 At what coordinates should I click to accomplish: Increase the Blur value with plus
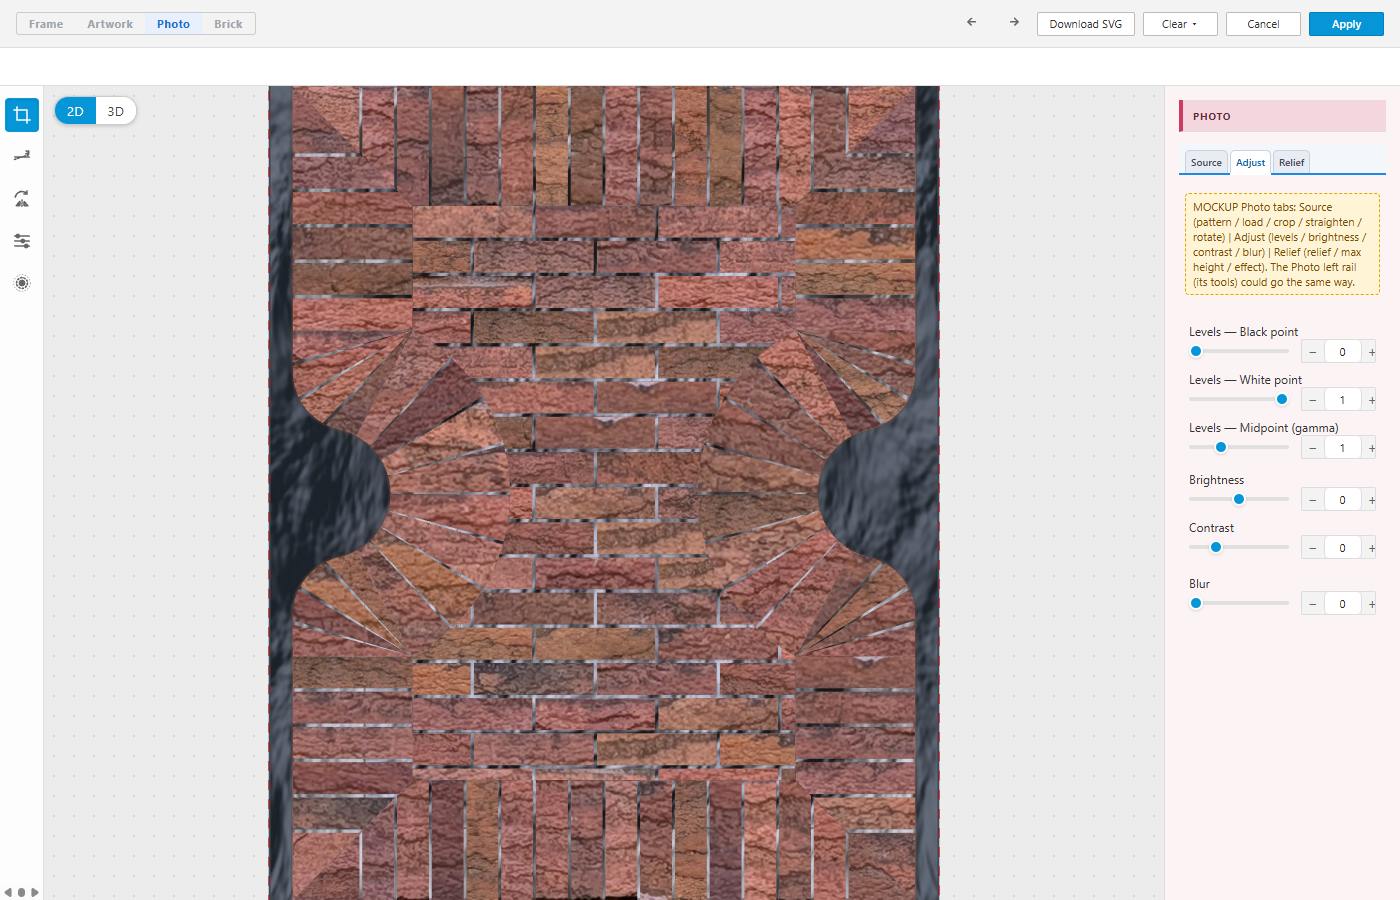1371,604
